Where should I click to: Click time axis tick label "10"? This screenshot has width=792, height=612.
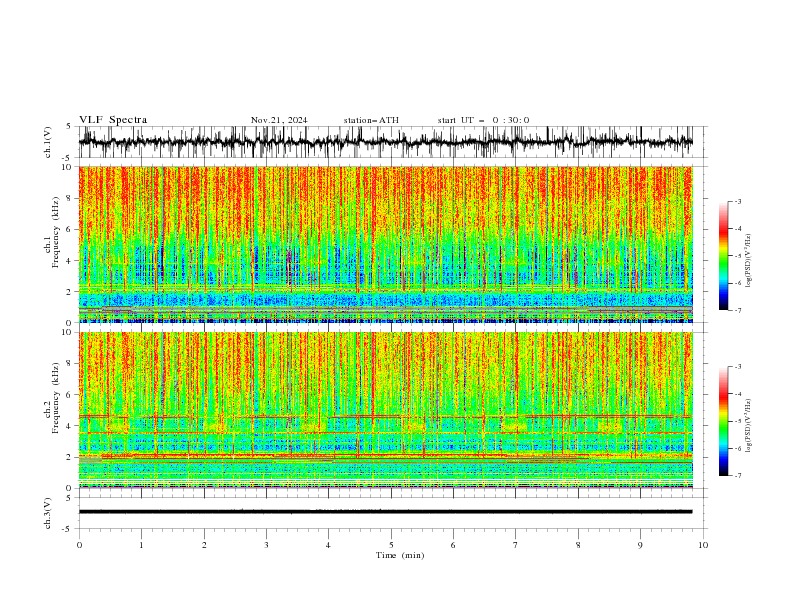pyautogui.click(x=703, y=545)
